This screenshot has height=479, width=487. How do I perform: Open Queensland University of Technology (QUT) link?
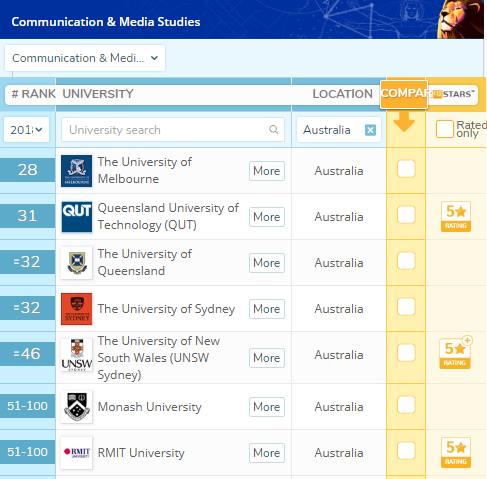pos(168,216)
